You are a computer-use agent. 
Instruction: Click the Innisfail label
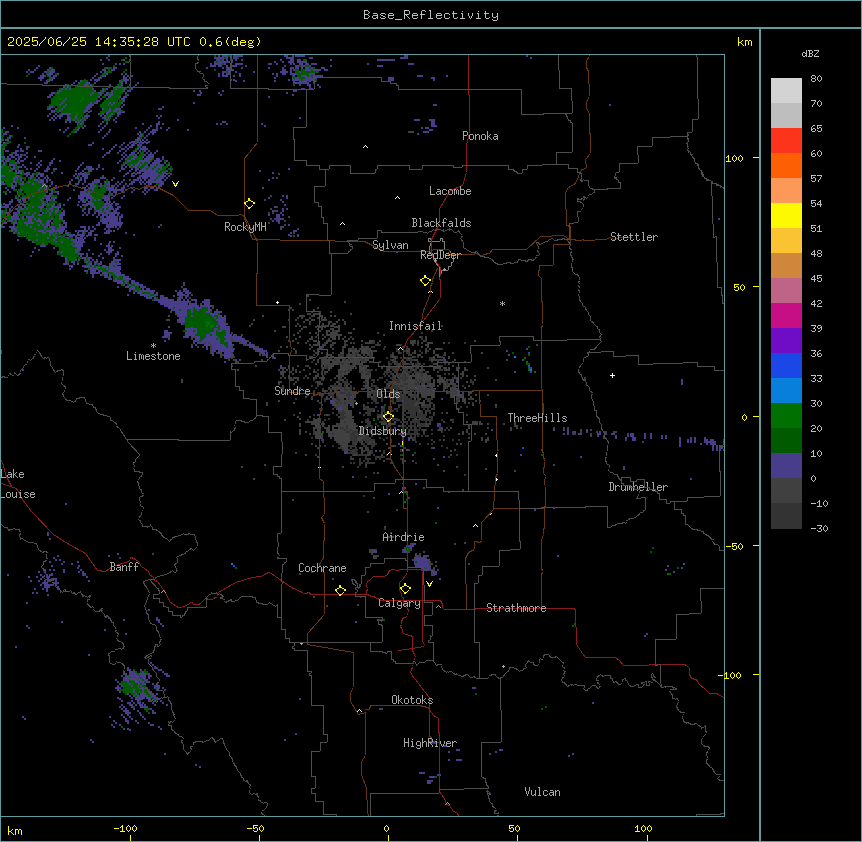click(415, 326)
